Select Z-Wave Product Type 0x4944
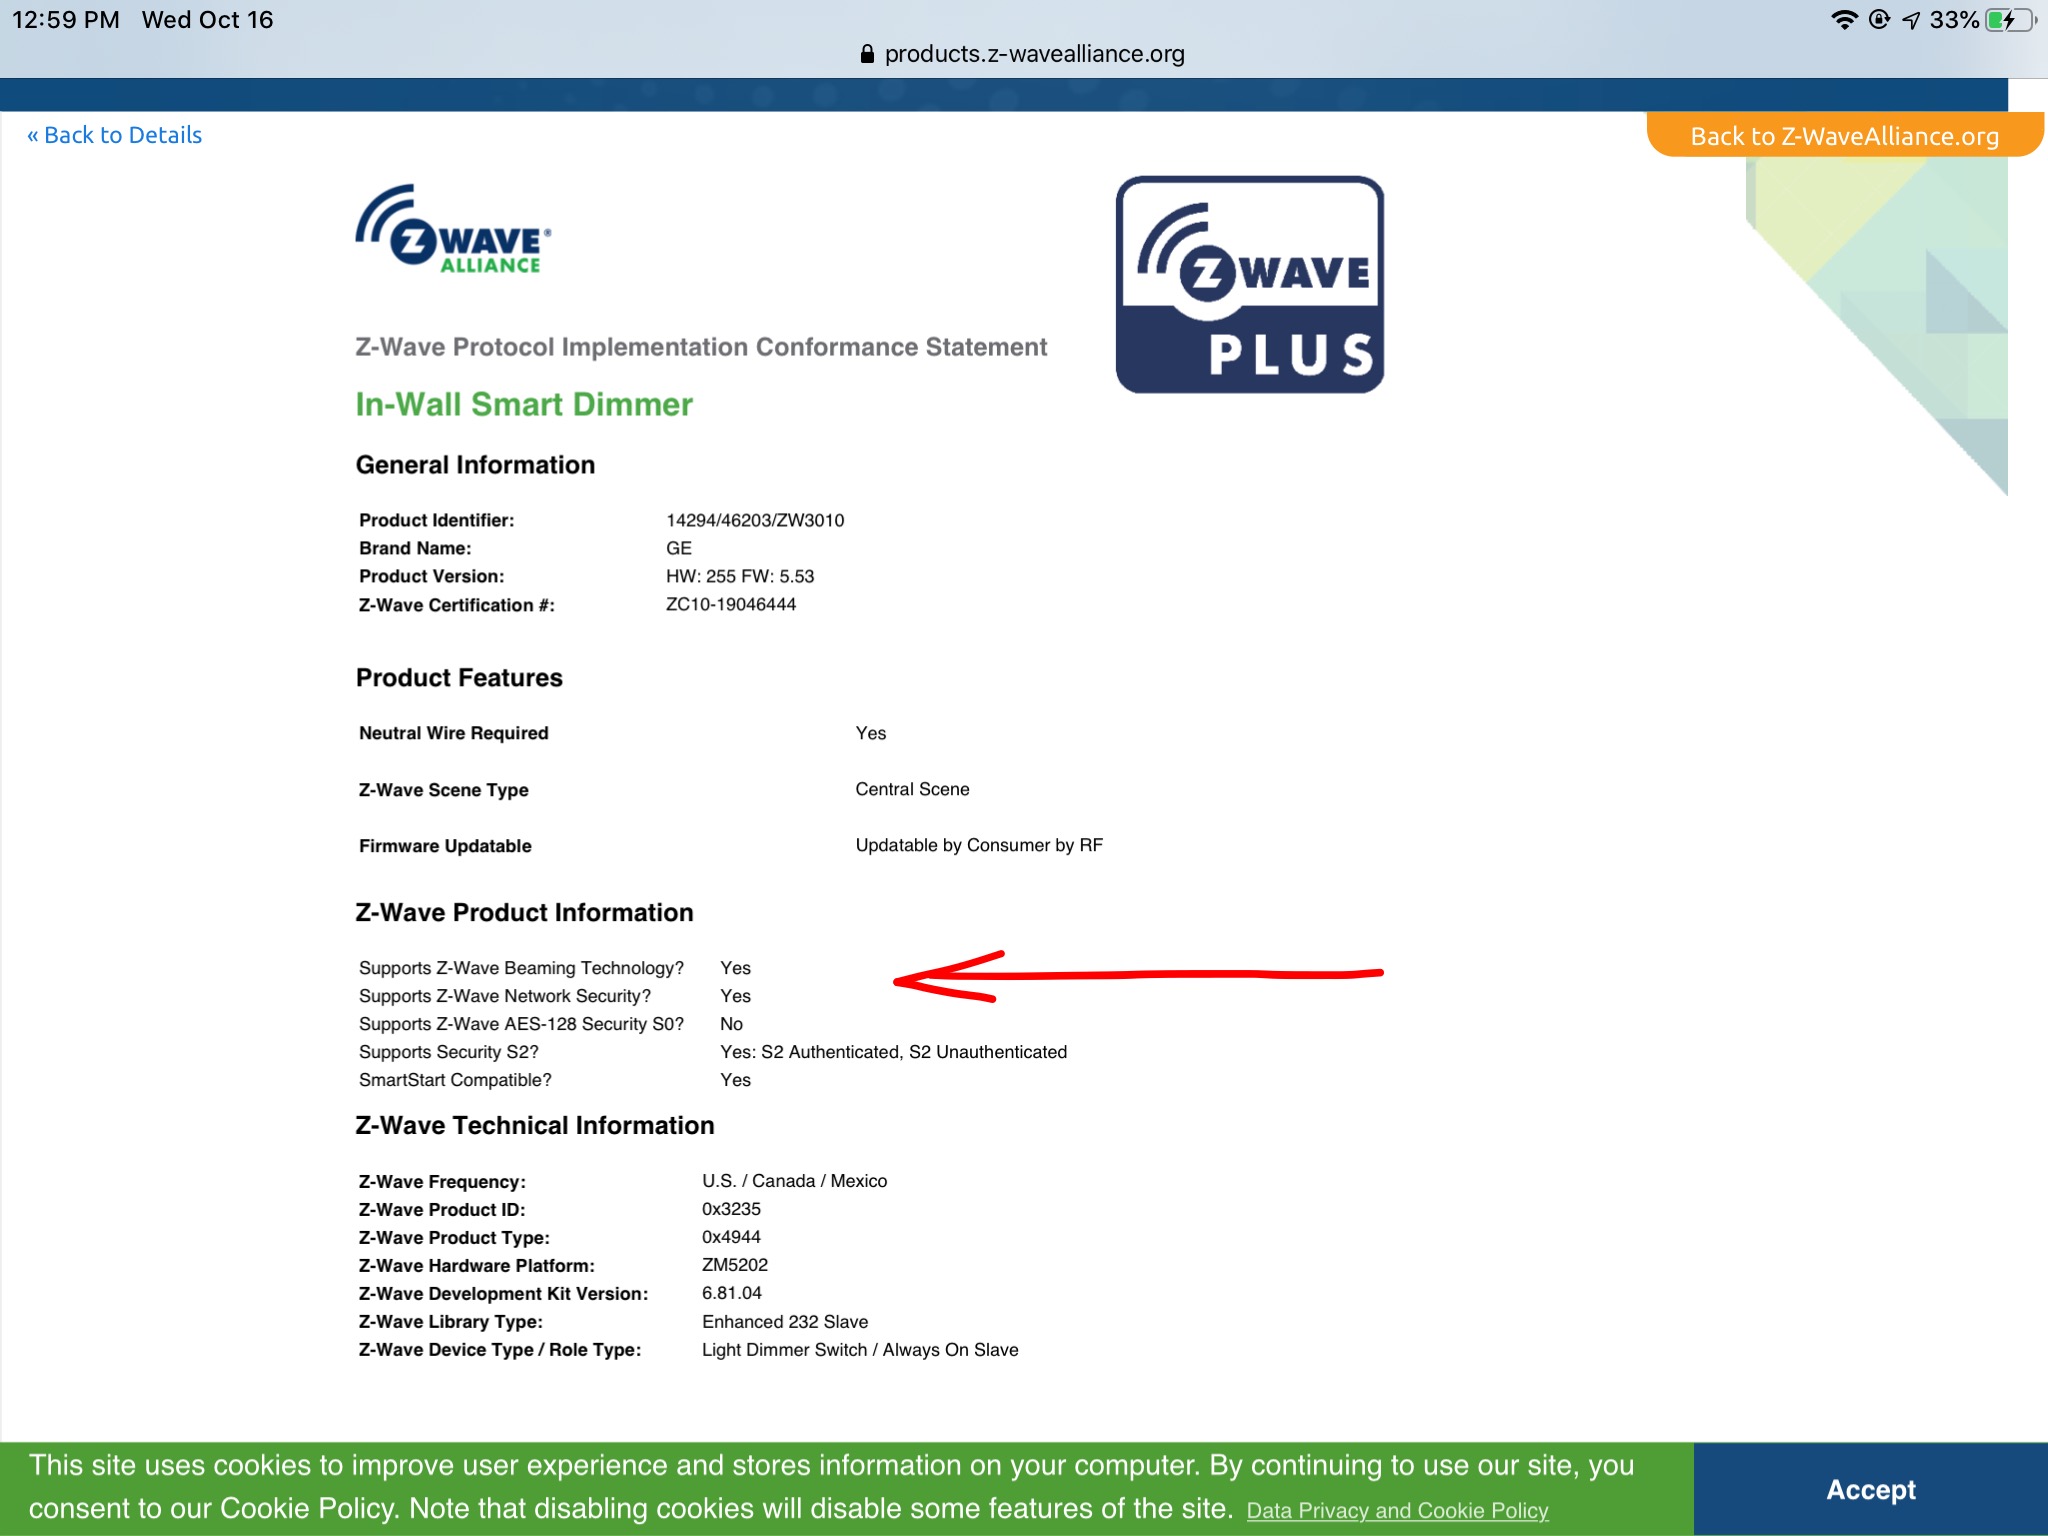Screen dimensions: 2048x1536 tap(731, 1237)
